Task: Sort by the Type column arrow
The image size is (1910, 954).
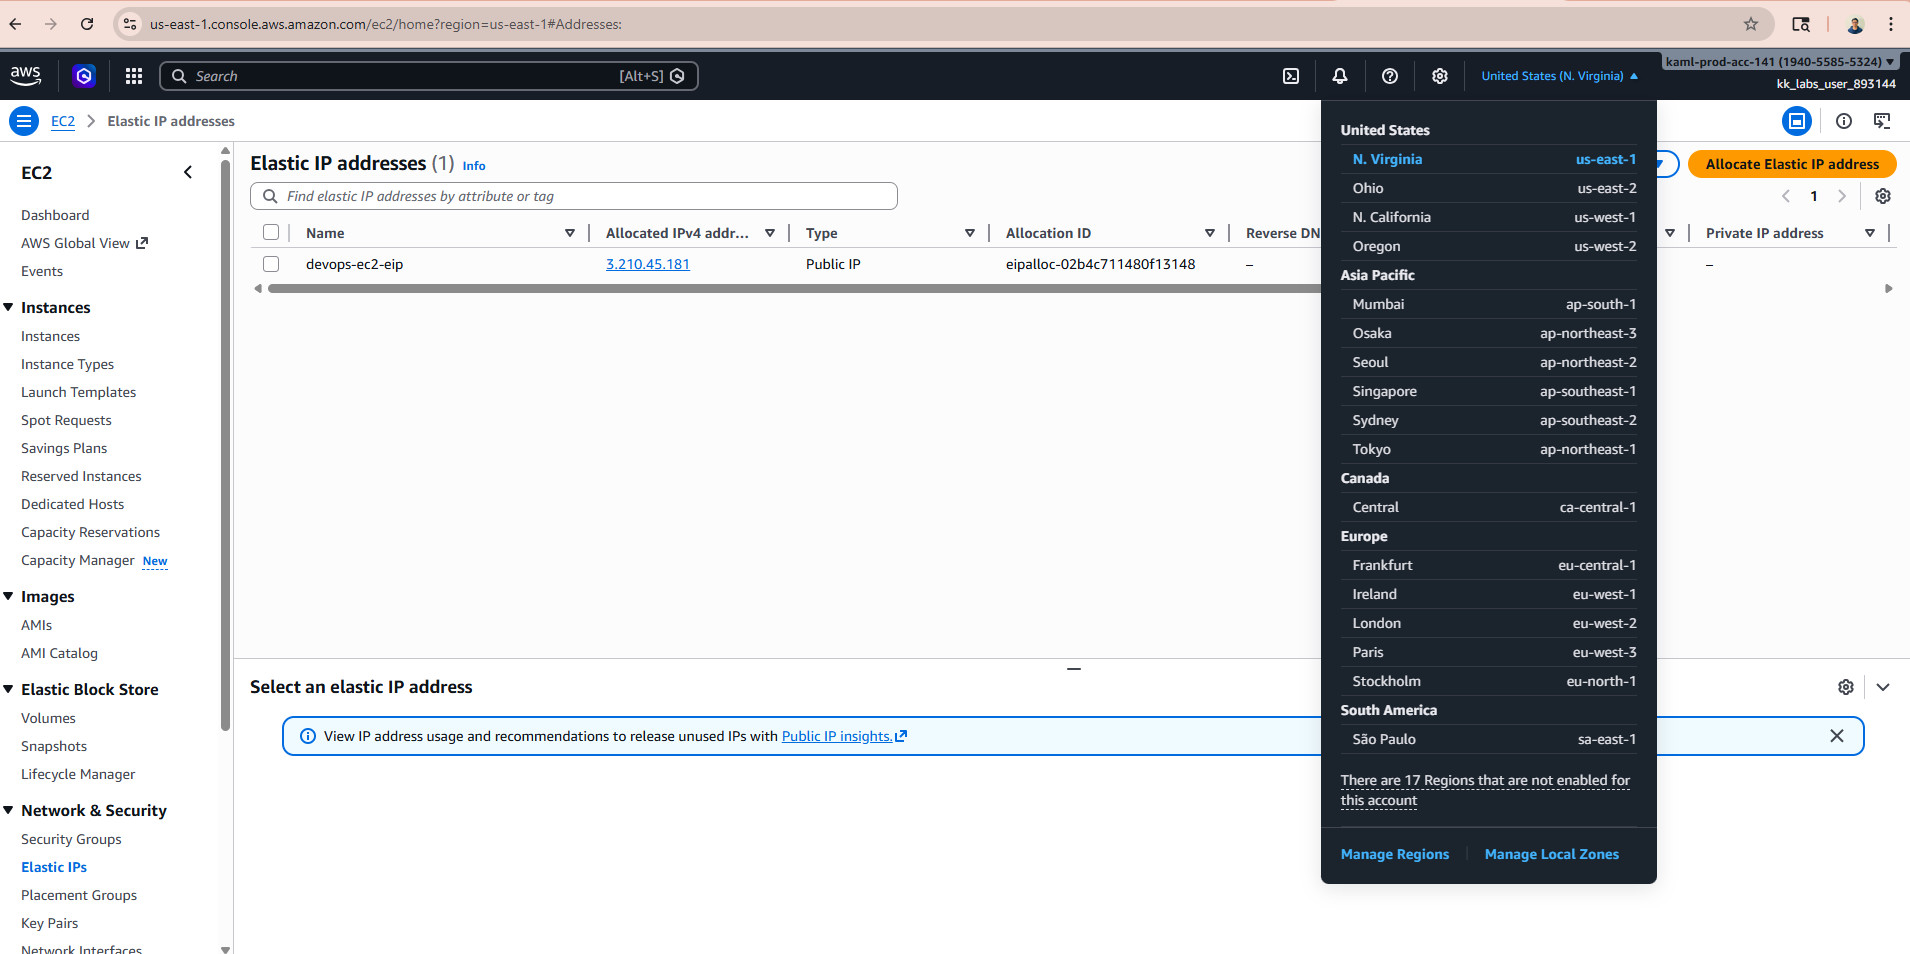Action: point(970,233)
